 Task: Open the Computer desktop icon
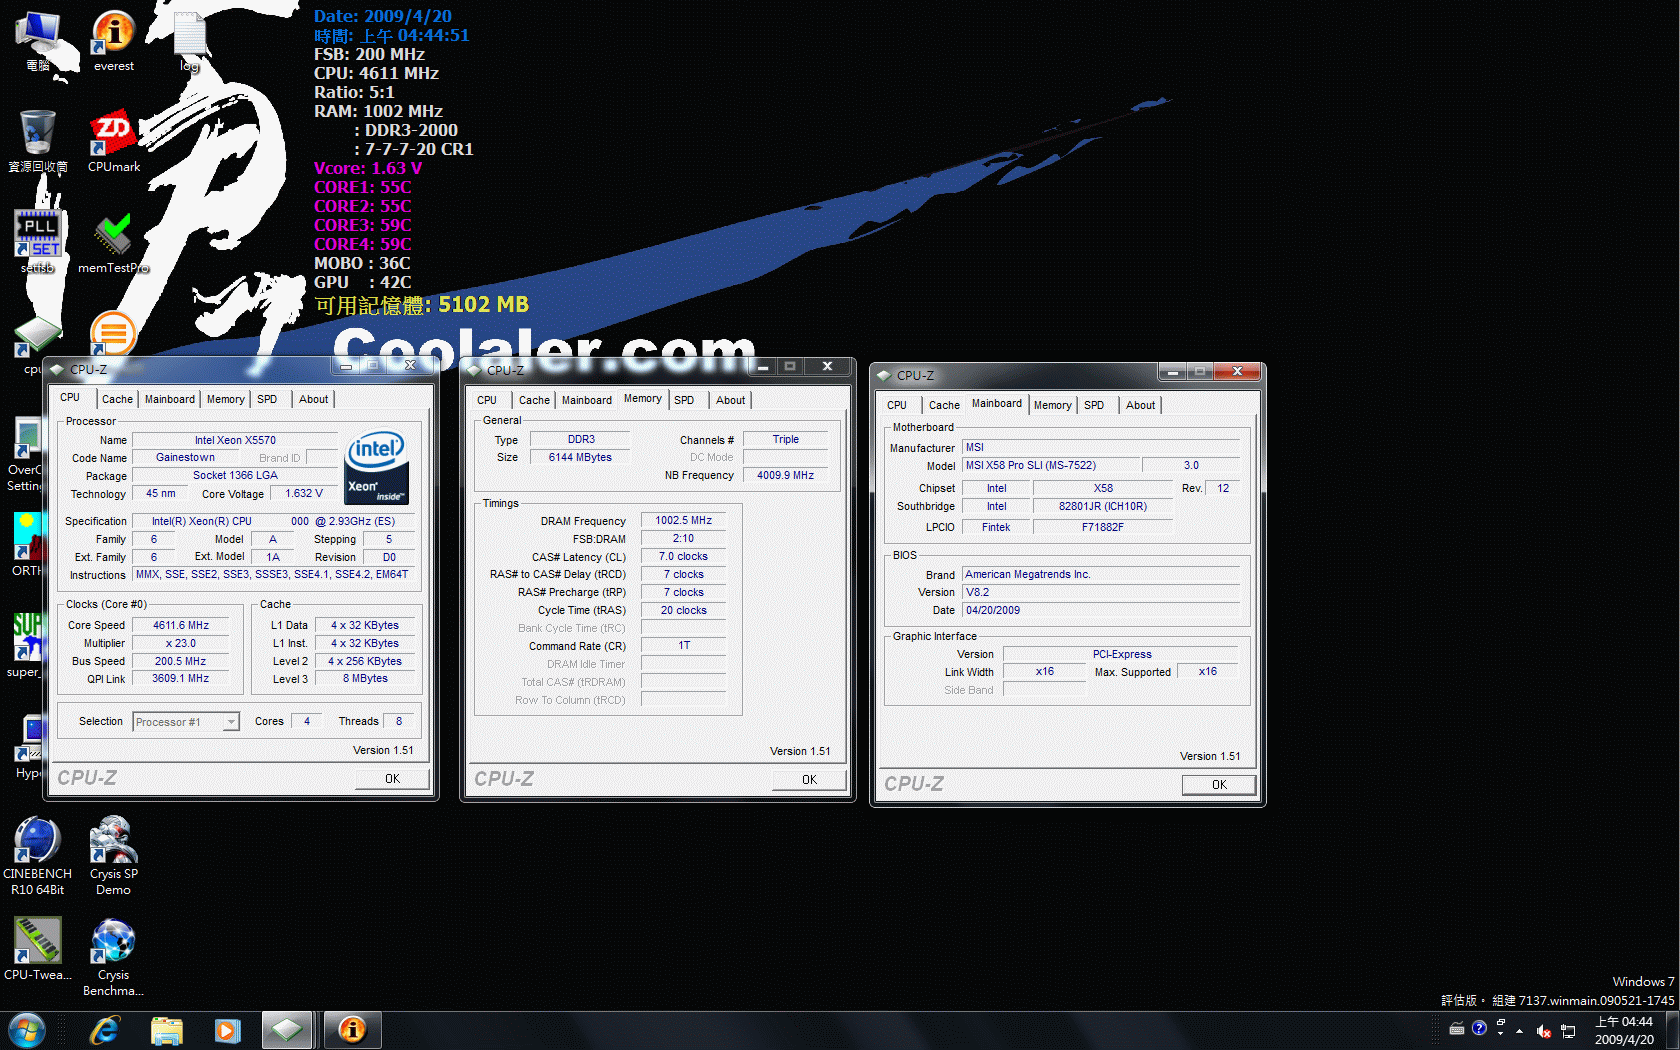coord(38,40)
